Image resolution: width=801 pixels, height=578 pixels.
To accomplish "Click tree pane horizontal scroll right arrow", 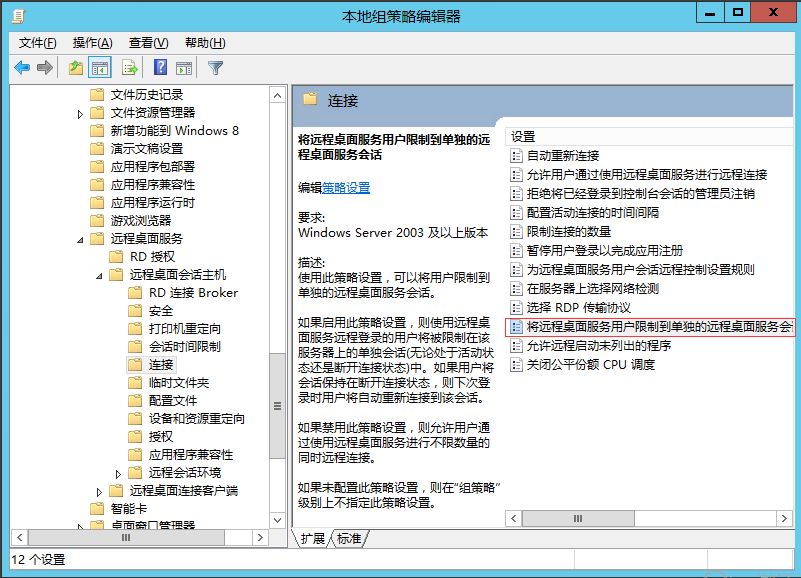I will (x=260, y=537).
